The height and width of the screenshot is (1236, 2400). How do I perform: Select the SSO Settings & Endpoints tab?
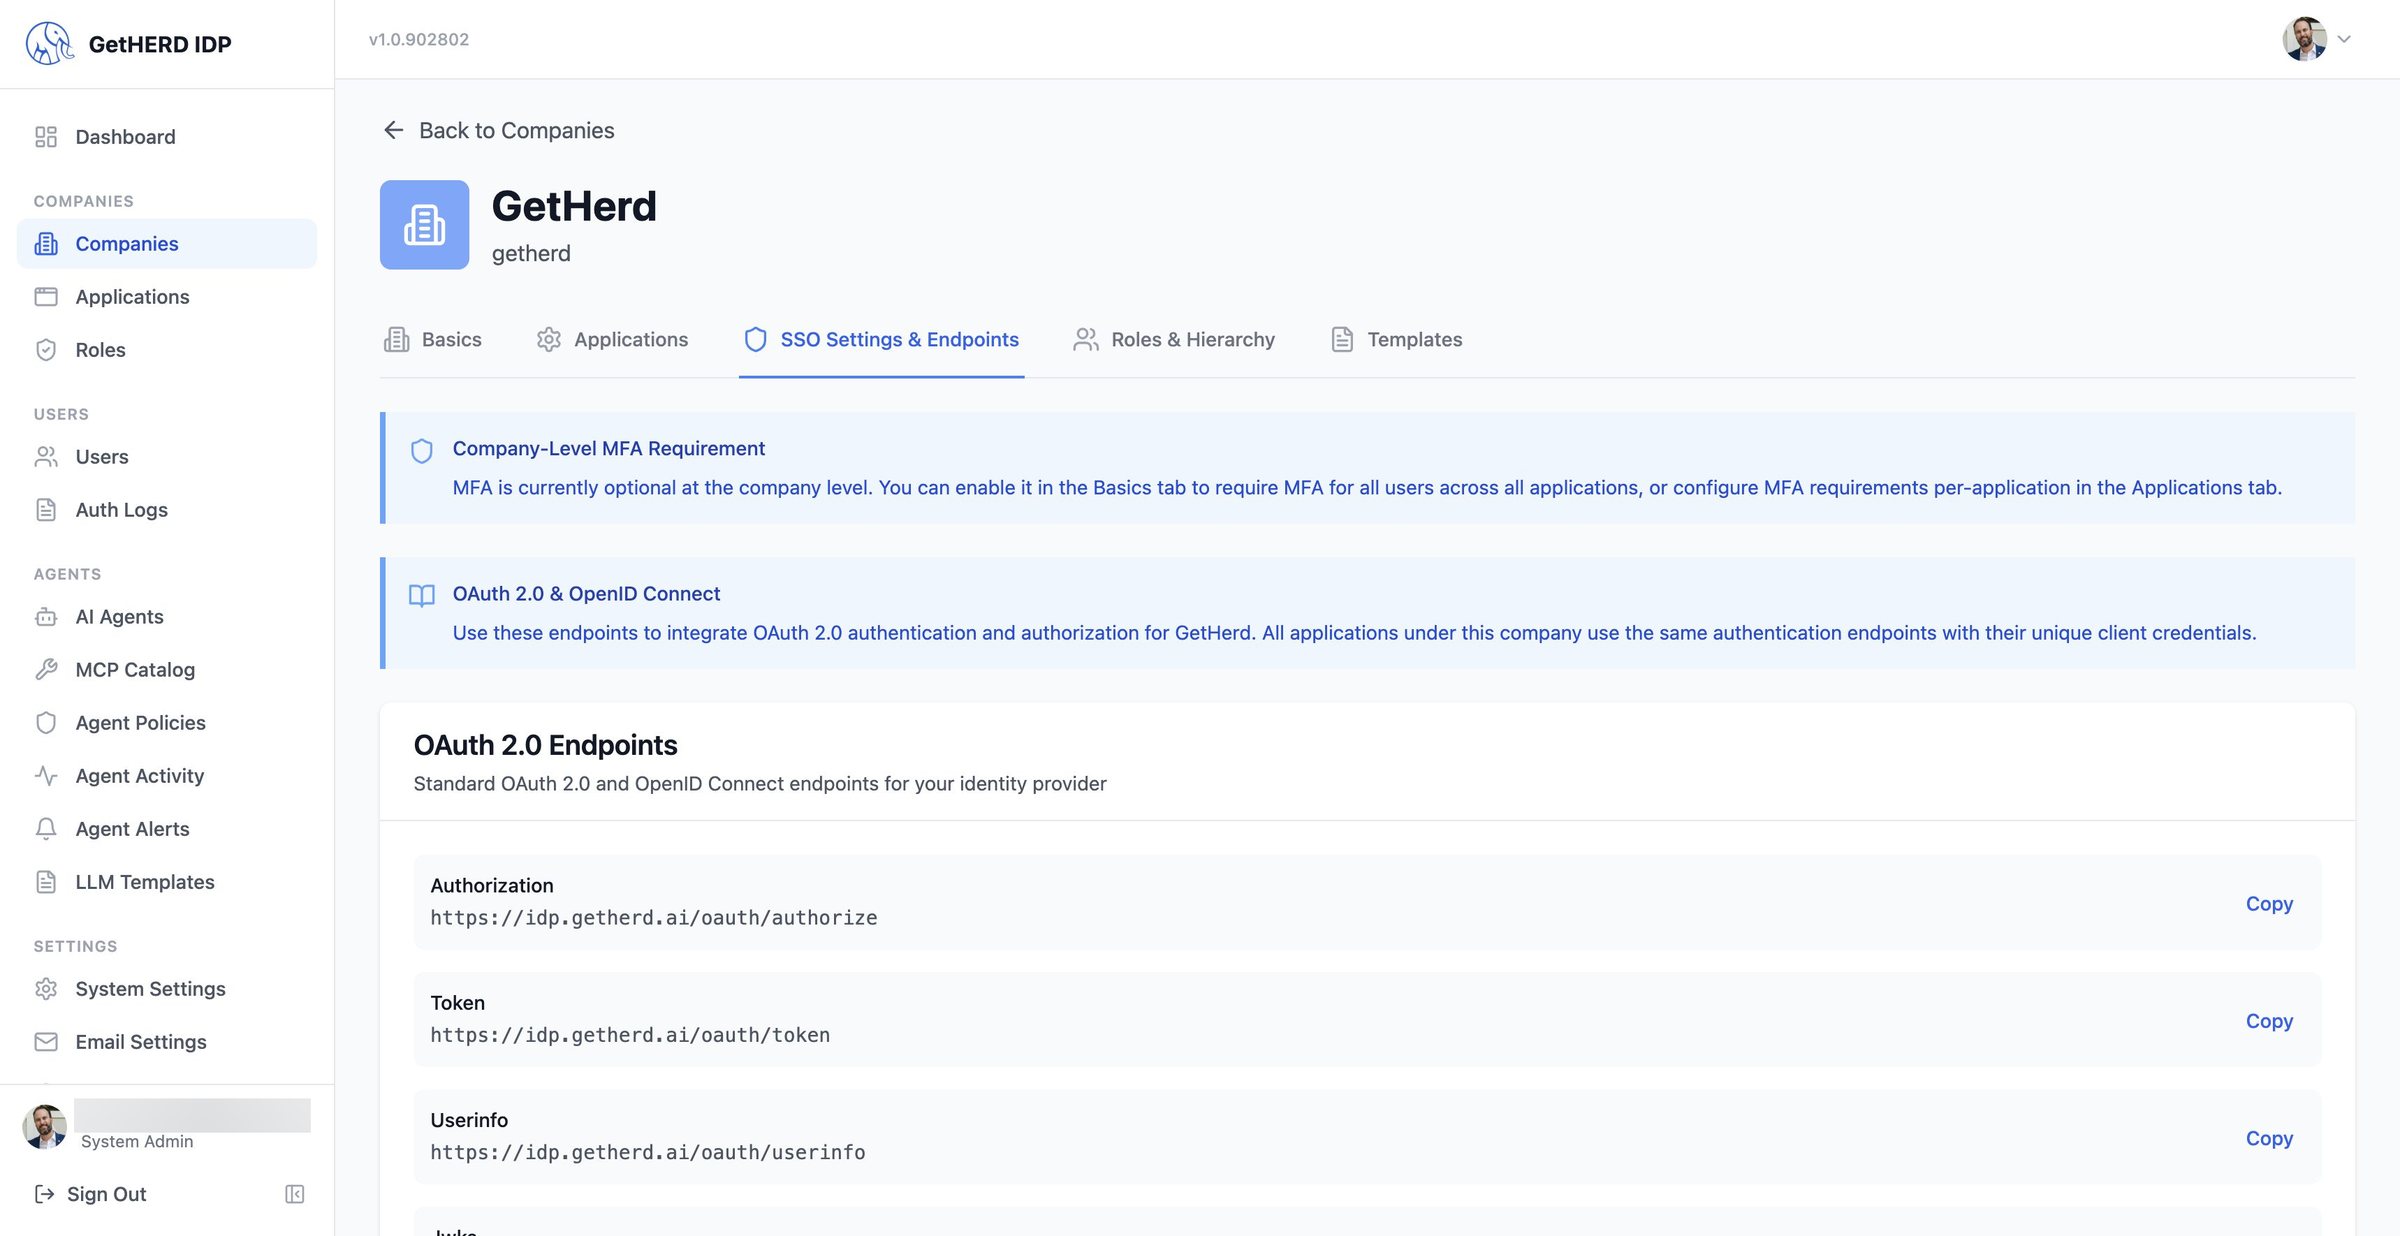pyautogui.click(x=881, y=340)
